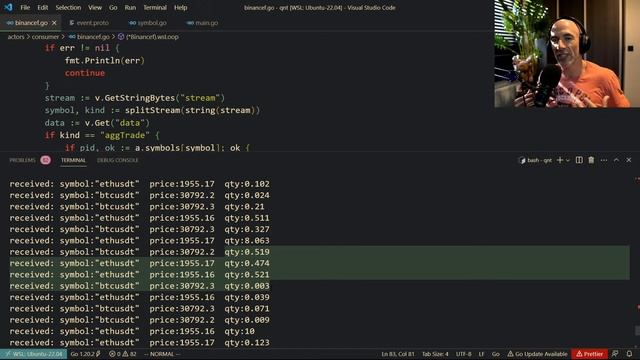Click terminal line with qty:0.102

point(140,184)
